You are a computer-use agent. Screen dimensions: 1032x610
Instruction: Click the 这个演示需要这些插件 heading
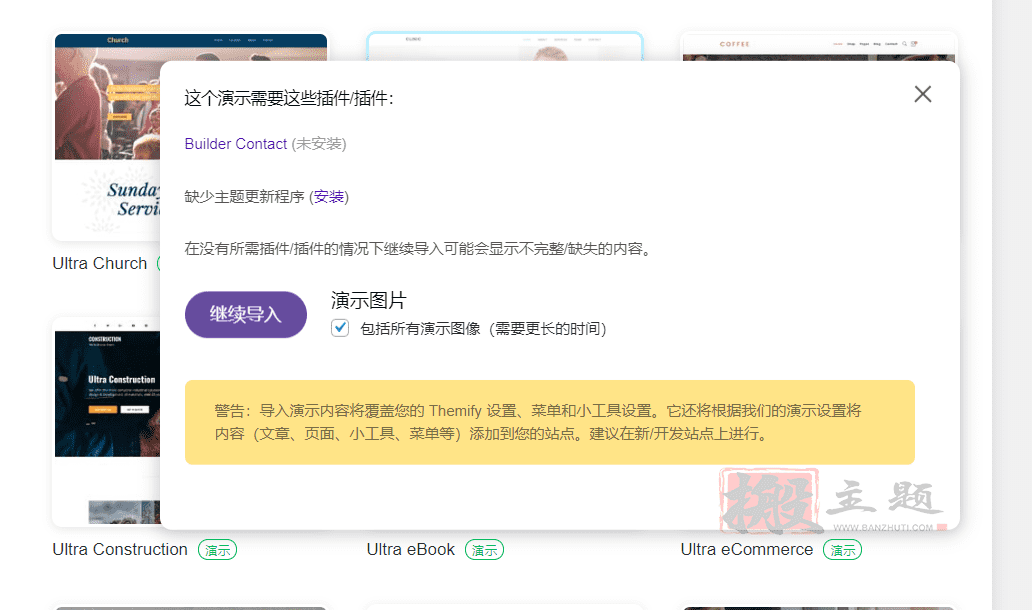(x=289, y=99)
